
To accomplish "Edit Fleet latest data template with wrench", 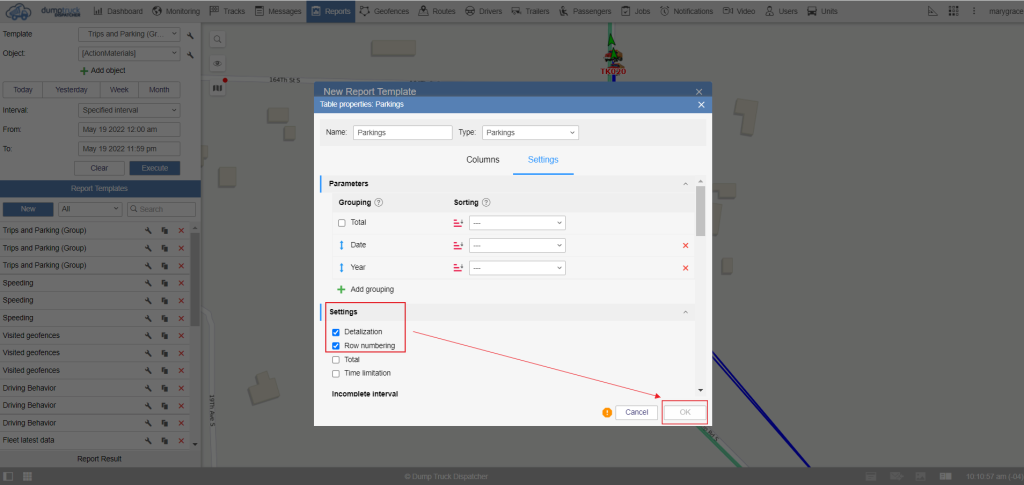I will click(x=147, y=441).
